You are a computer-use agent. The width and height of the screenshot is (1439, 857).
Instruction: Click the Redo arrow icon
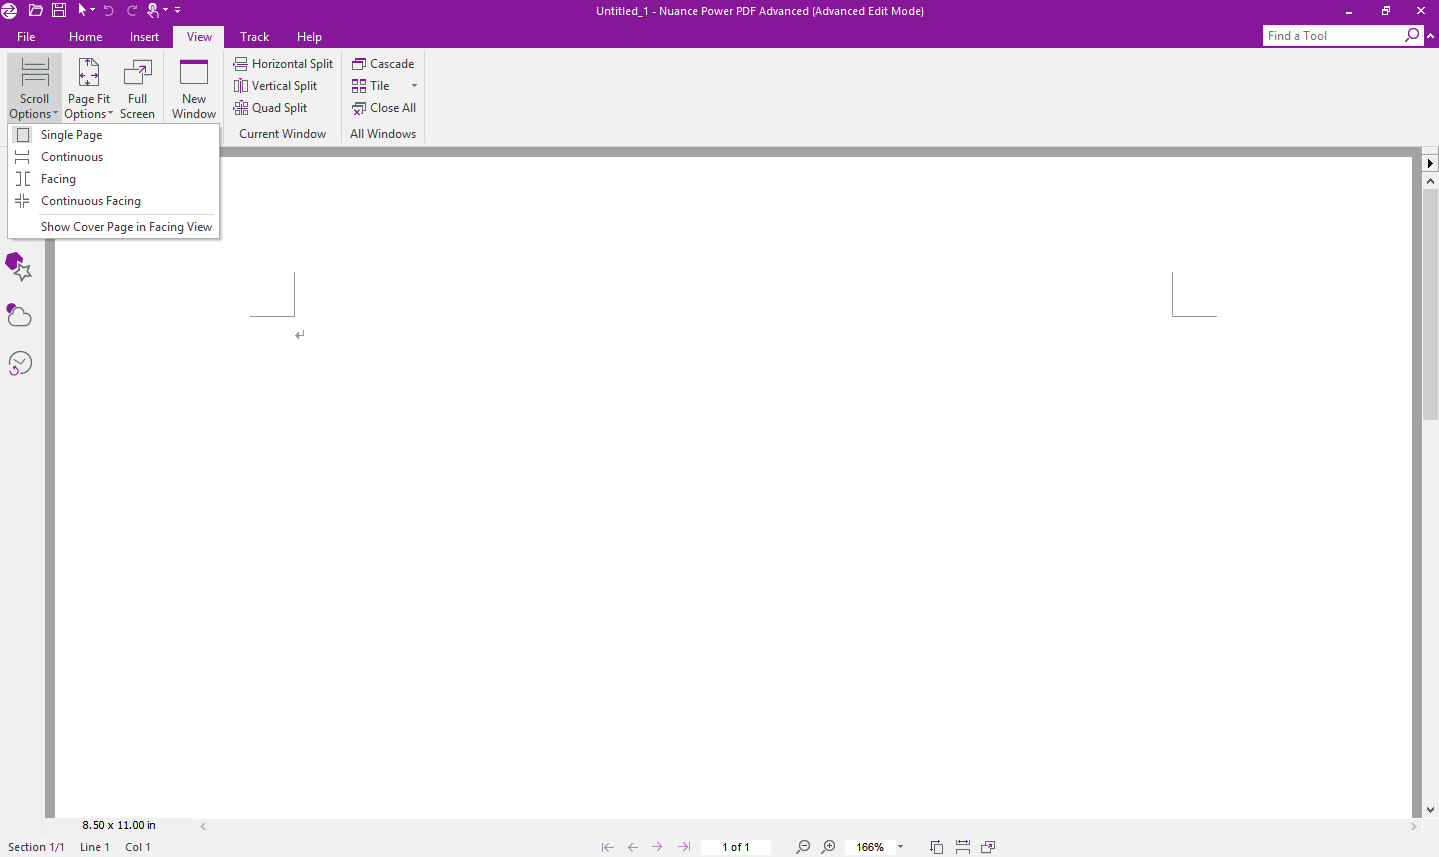(x=132, y=10)
